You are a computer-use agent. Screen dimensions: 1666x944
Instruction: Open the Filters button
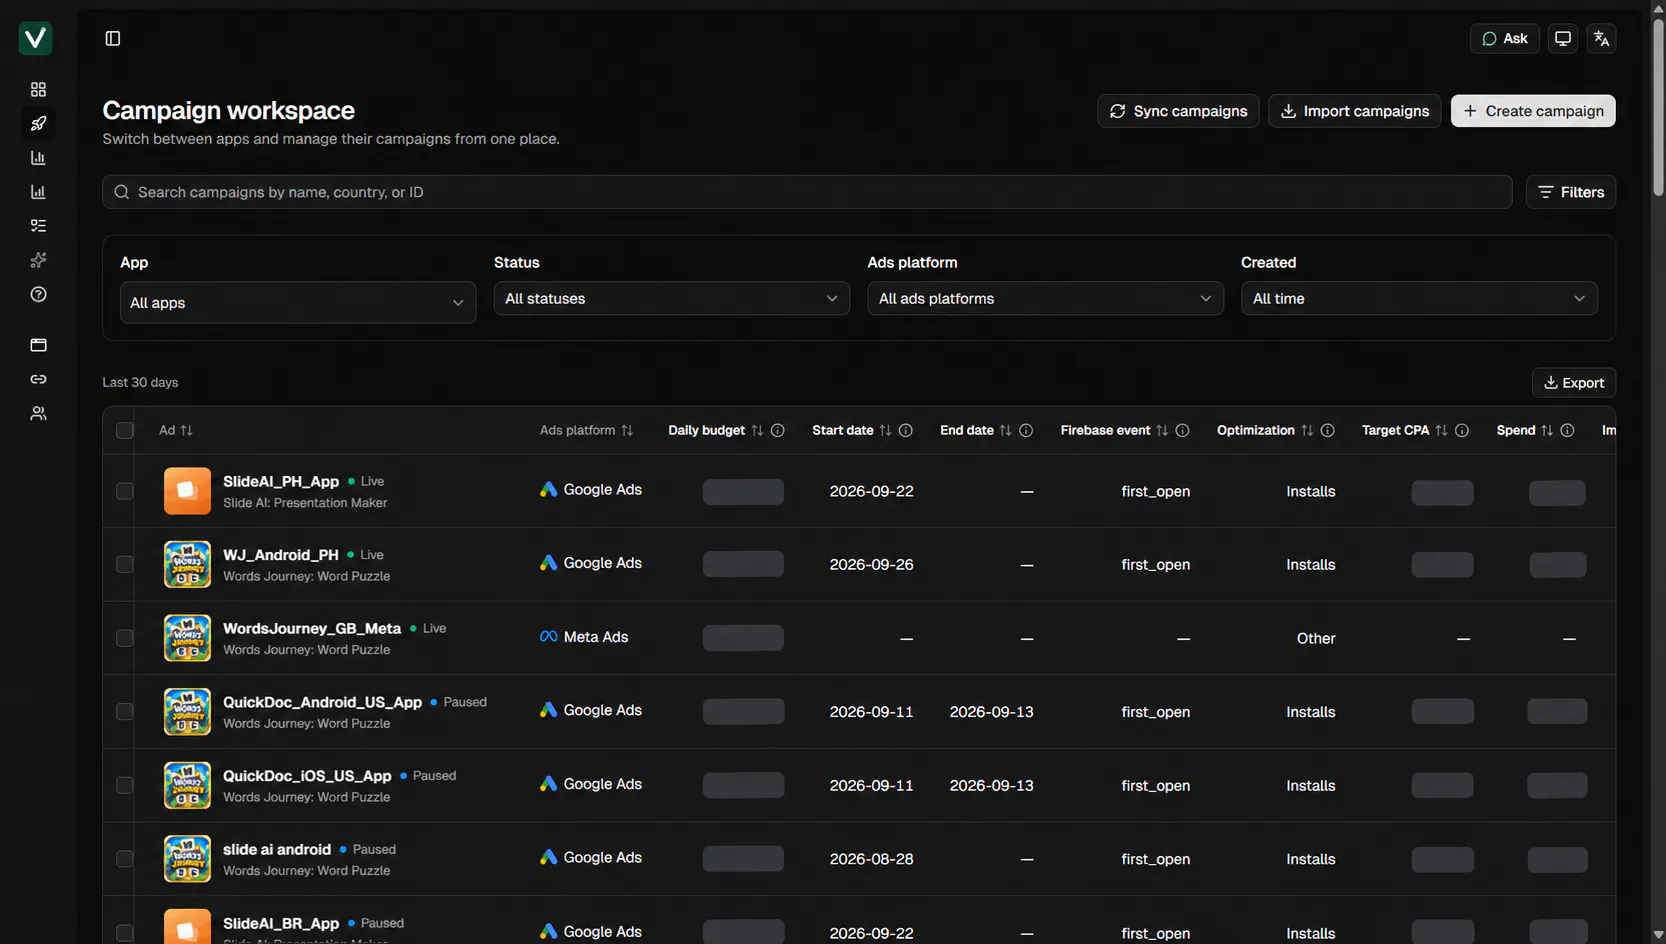coord(1570,192)
